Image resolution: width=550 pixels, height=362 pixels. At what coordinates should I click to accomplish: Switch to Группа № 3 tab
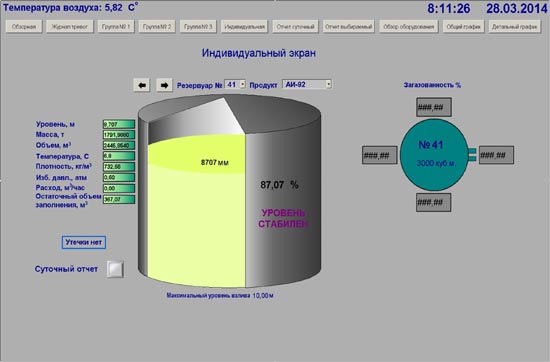pos(198,27)
